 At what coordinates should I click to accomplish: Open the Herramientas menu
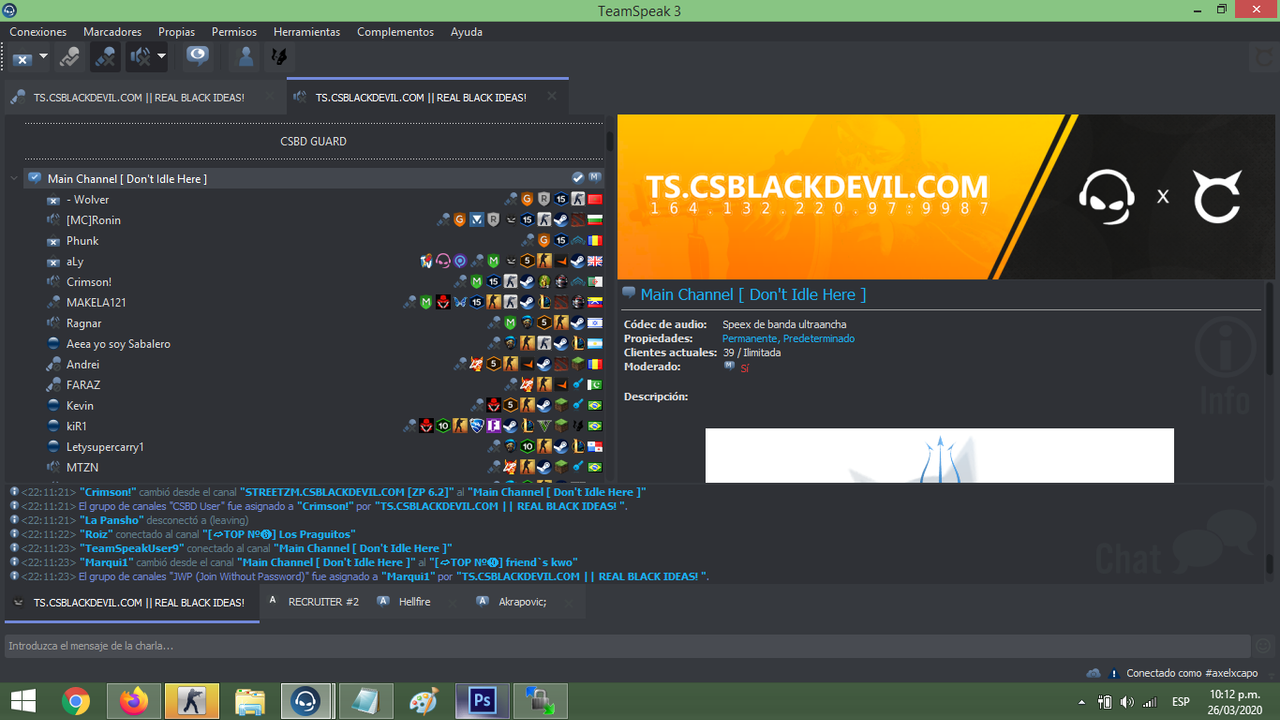pyautogui.click(x=306, y=32)
